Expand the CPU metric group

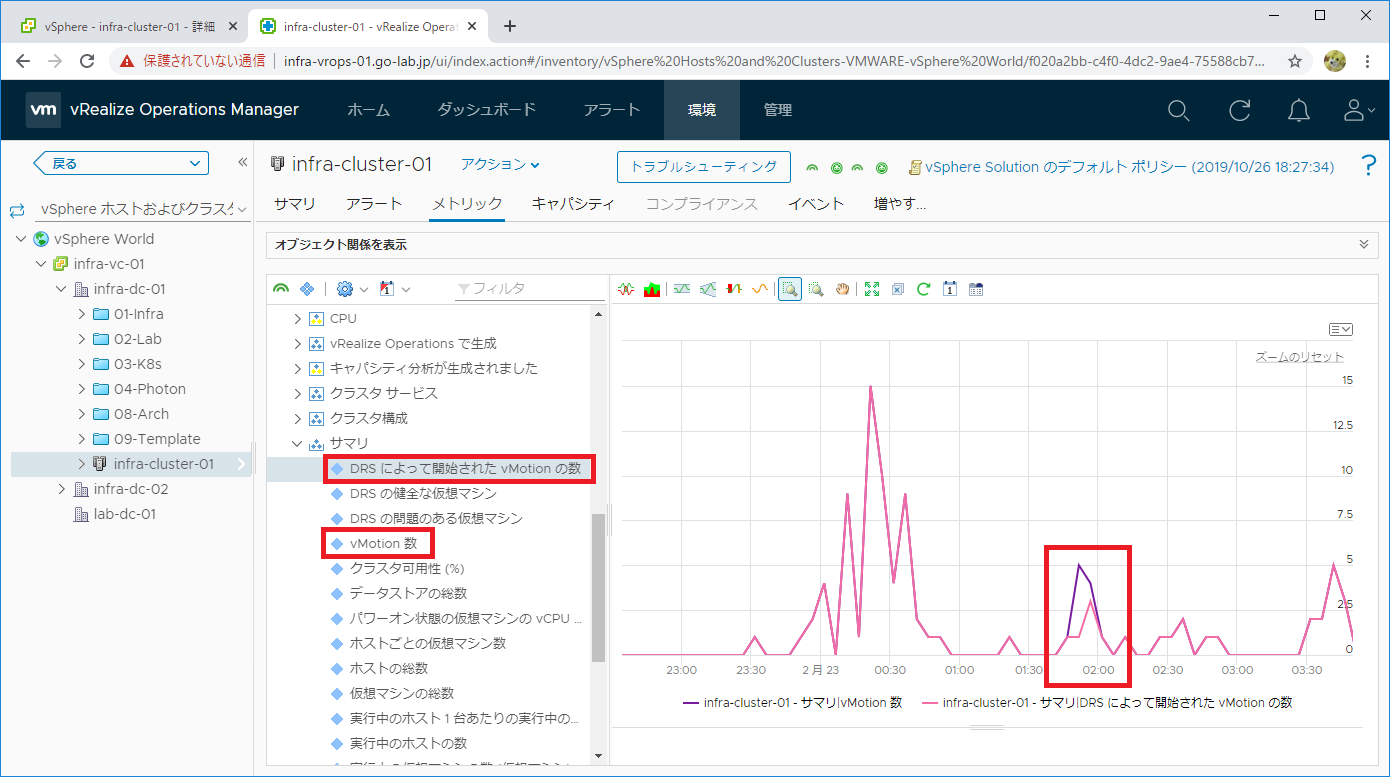tap(297, 319)
